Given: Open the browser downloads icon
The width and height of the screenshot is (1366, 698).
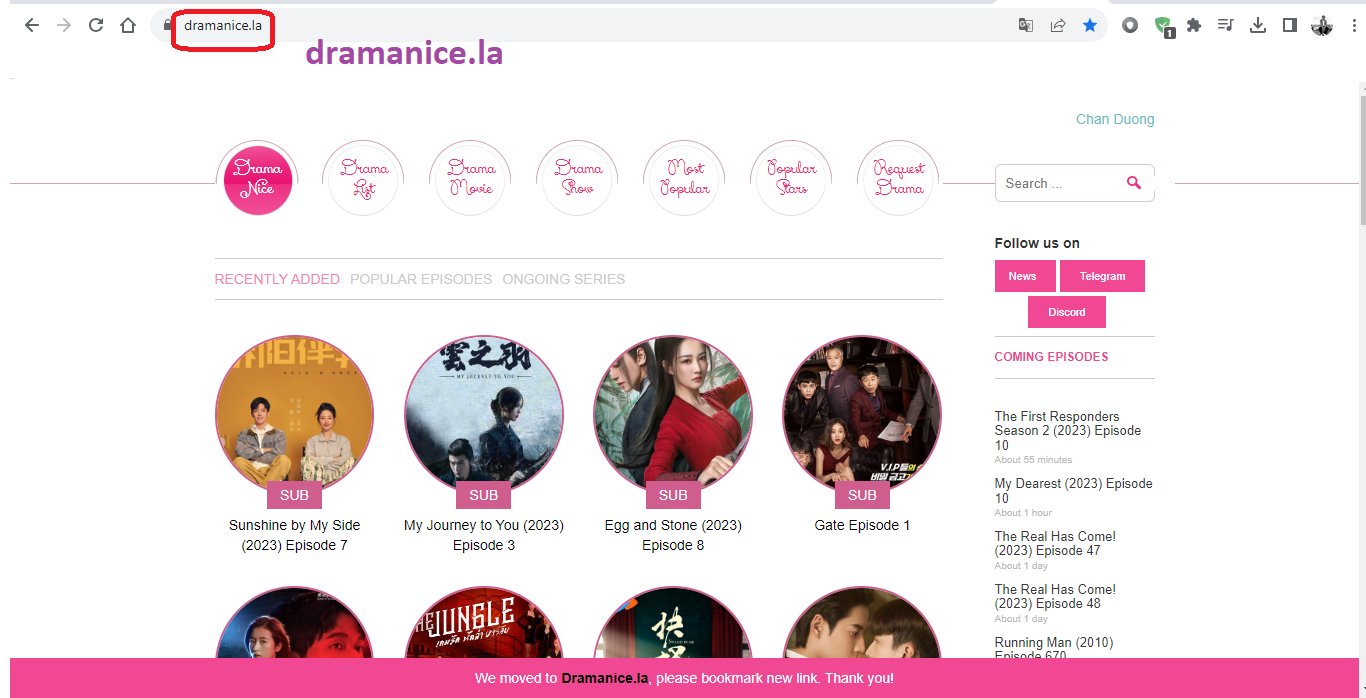Looking at the screenshot, I should (x=1258, y=26).
